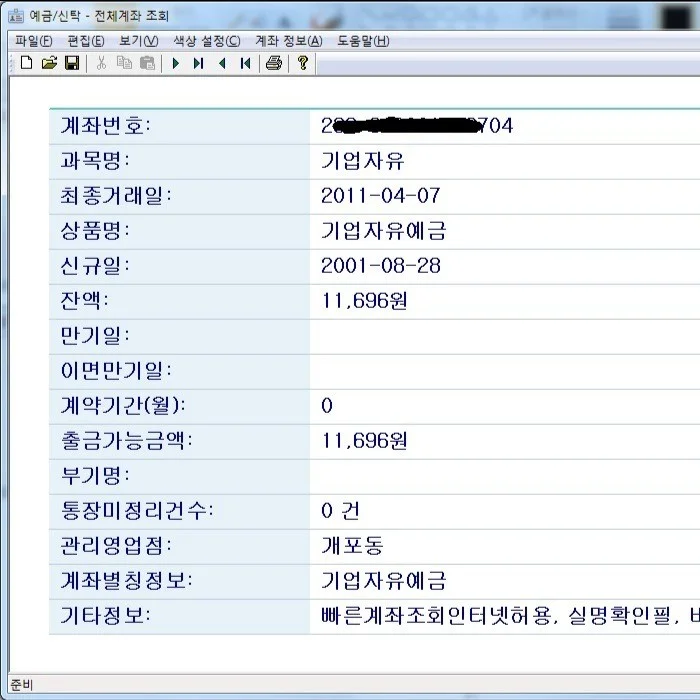Click the 기타정보 label
The width and height of the screenshot is (700, 700).
pyautogui.click(x=106, y=616)
